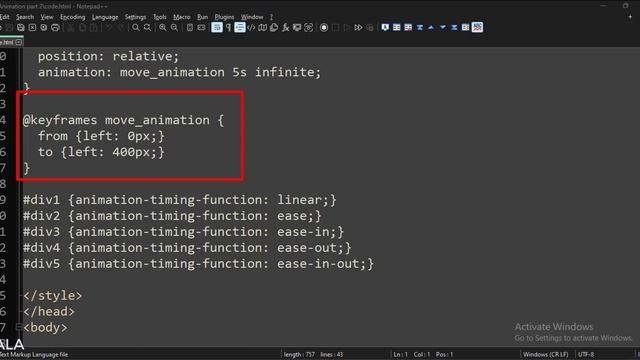The width and height of the screenshot is (640, 360).
Task: Open the Language menu
Action: (x=105, y=17)
